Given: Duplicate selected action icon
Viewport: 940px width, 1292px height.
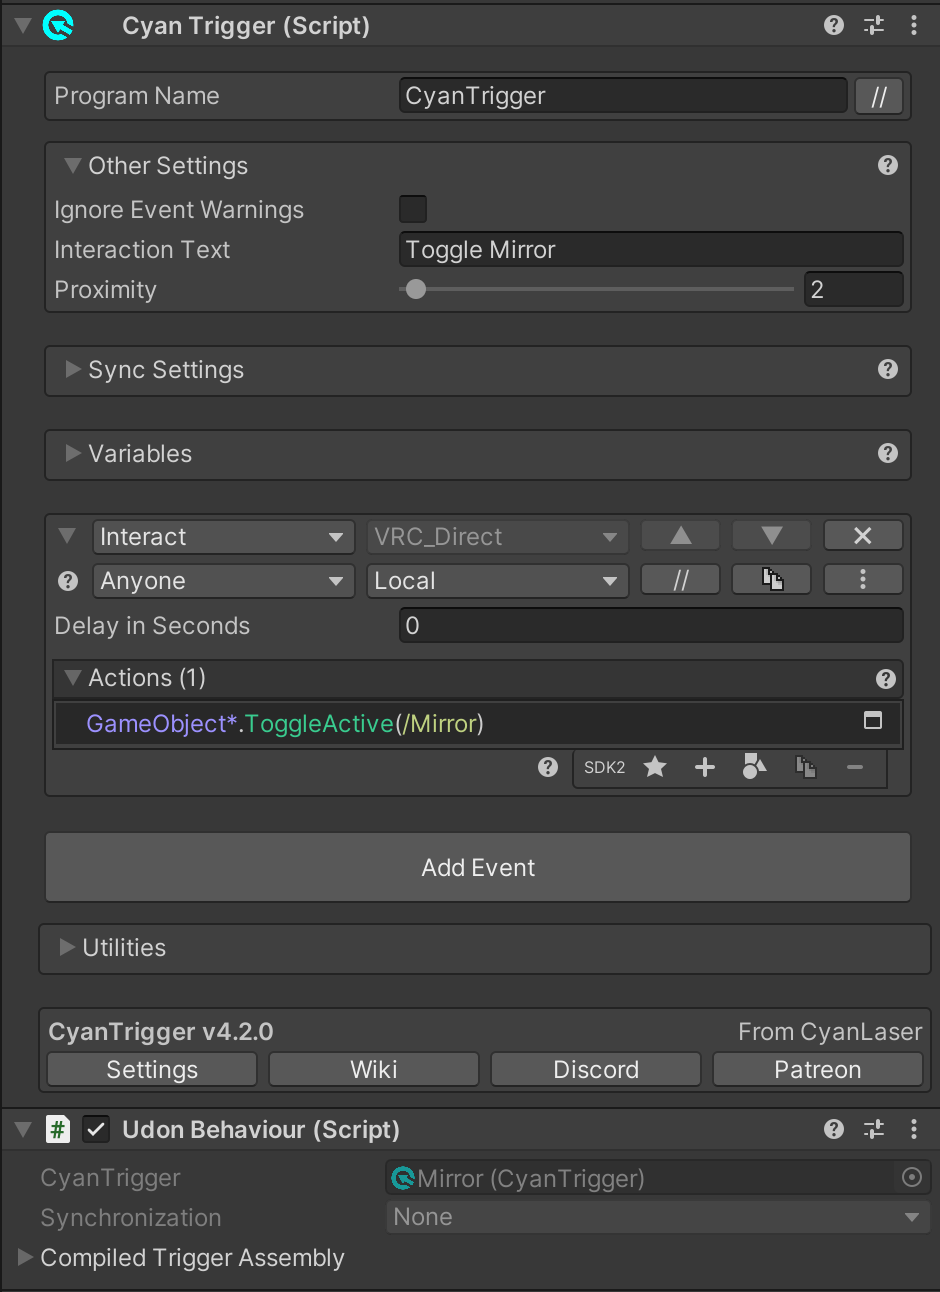Looking at the screenshot, I should coord(805,767).
